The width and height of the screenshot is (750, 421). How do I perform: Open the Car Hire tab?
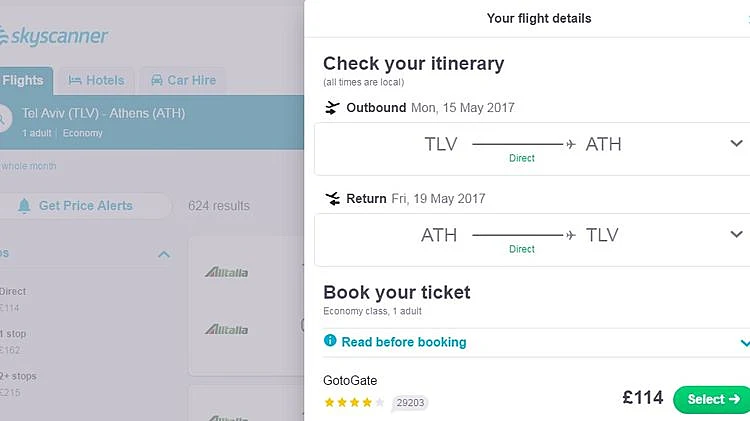click(183, 80)
